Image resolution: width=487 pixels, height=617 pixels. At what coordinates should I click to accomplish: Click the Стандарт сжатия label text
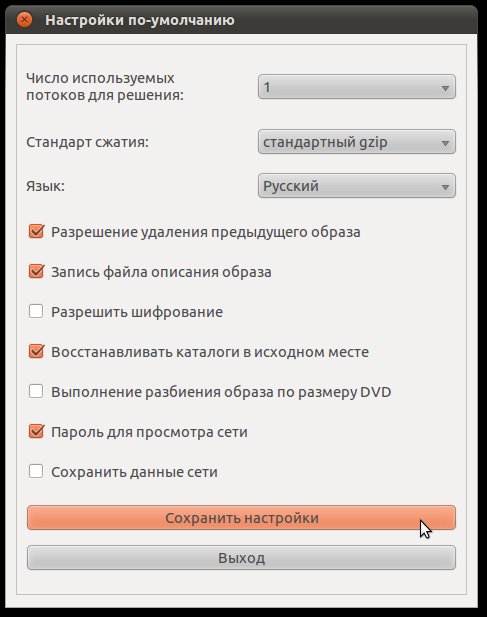point(87,142)
